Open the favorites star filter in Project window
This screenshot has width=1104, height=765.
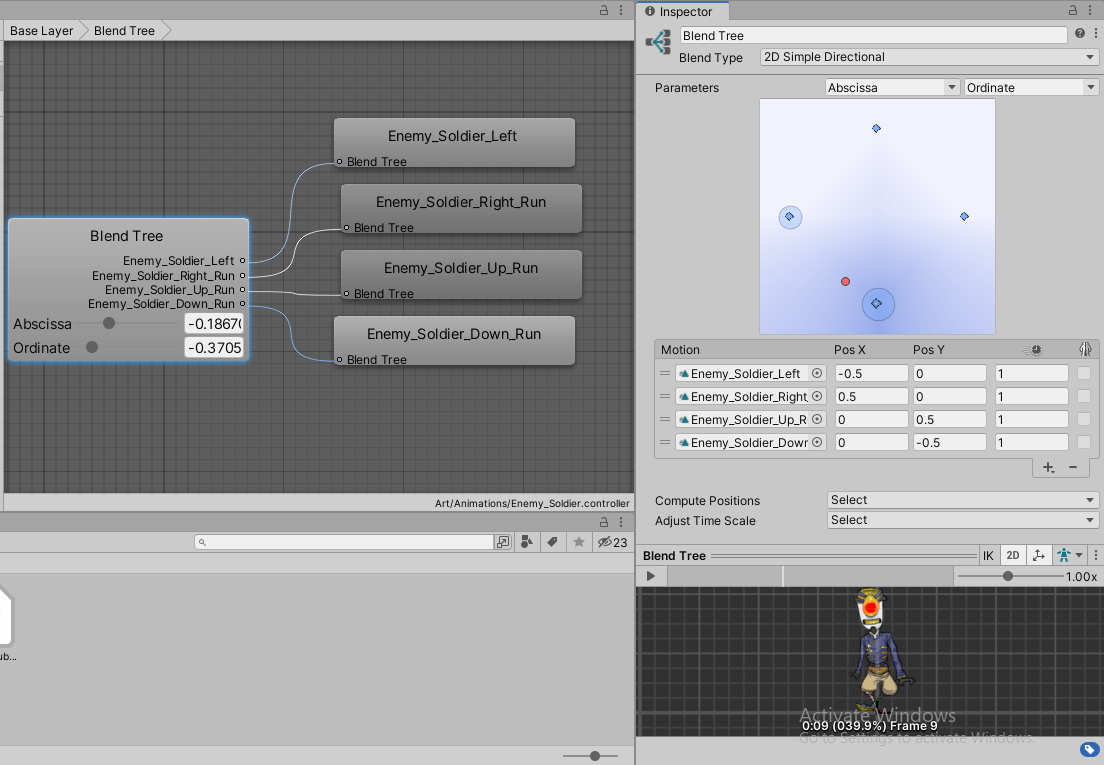[x=578, y=541]
